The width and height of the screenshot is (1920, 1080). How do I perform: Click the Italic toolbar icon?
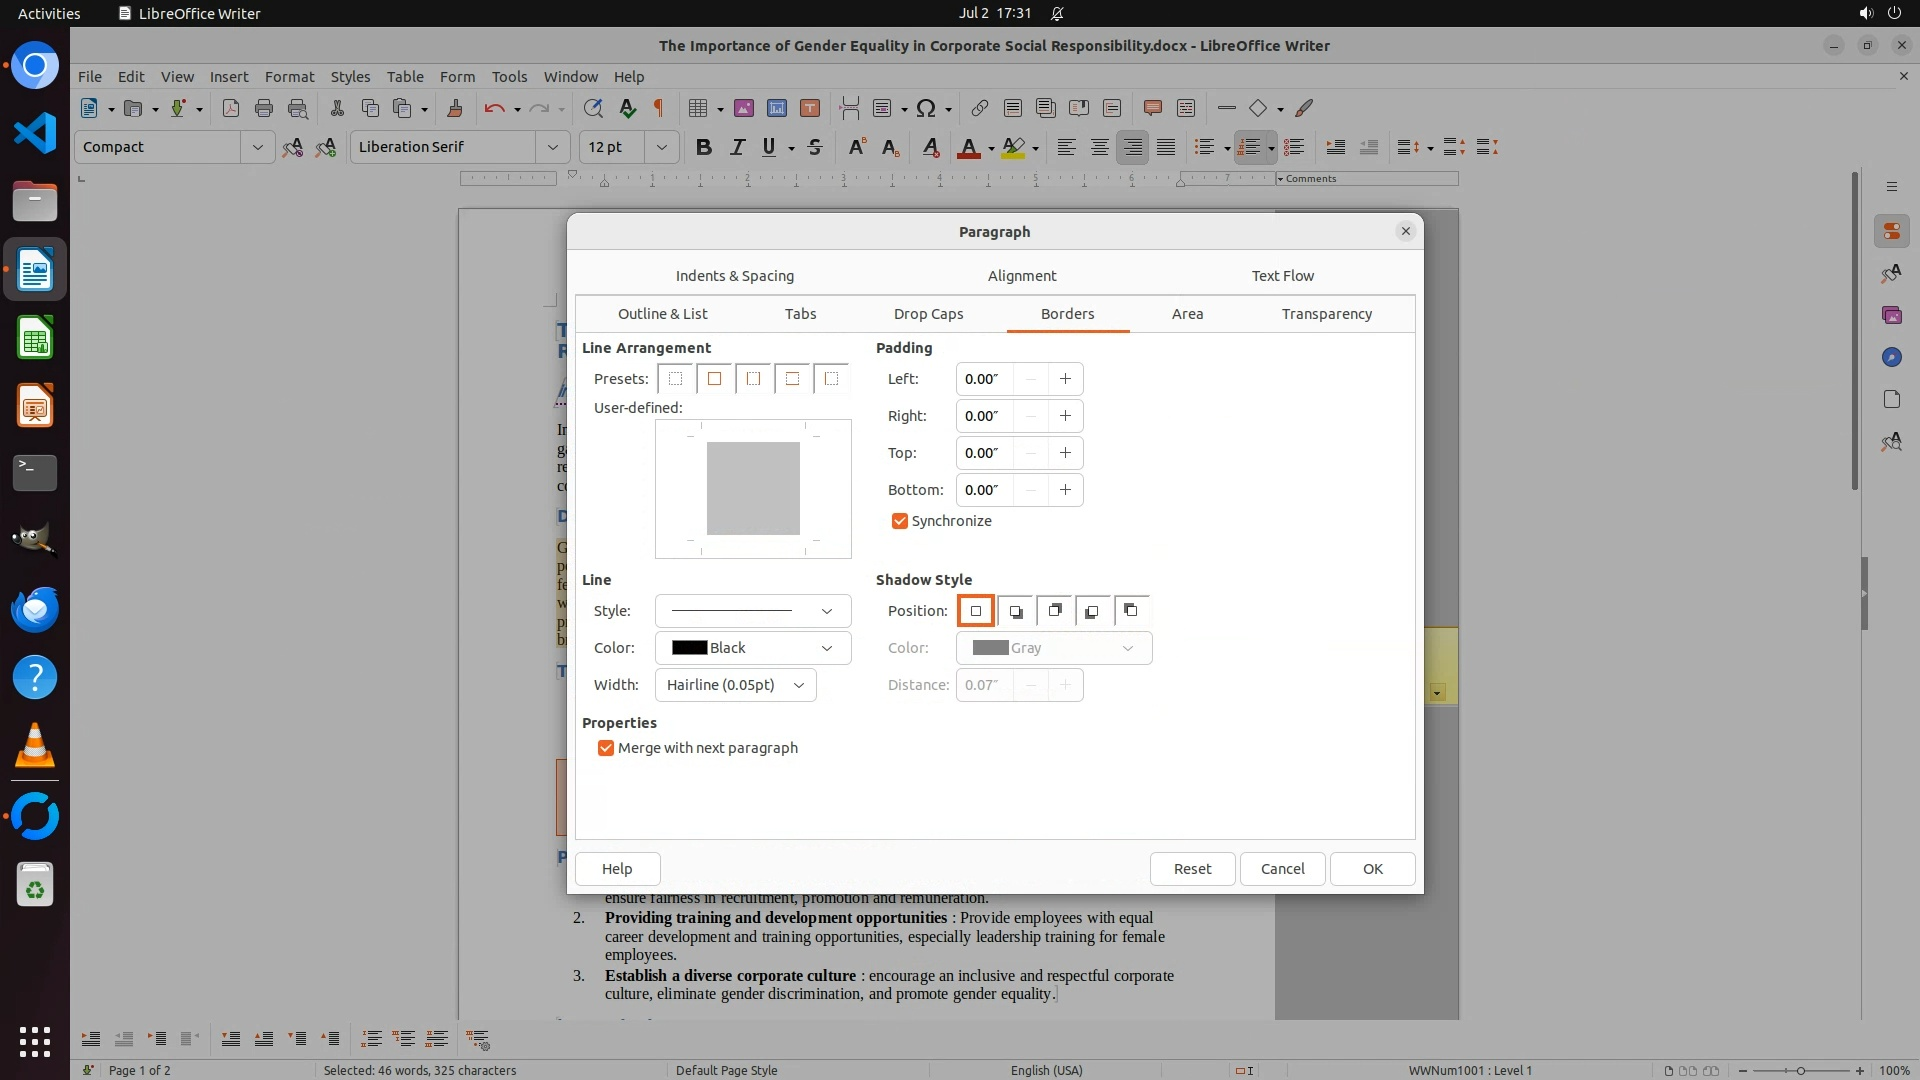click(x=737, y=147)
